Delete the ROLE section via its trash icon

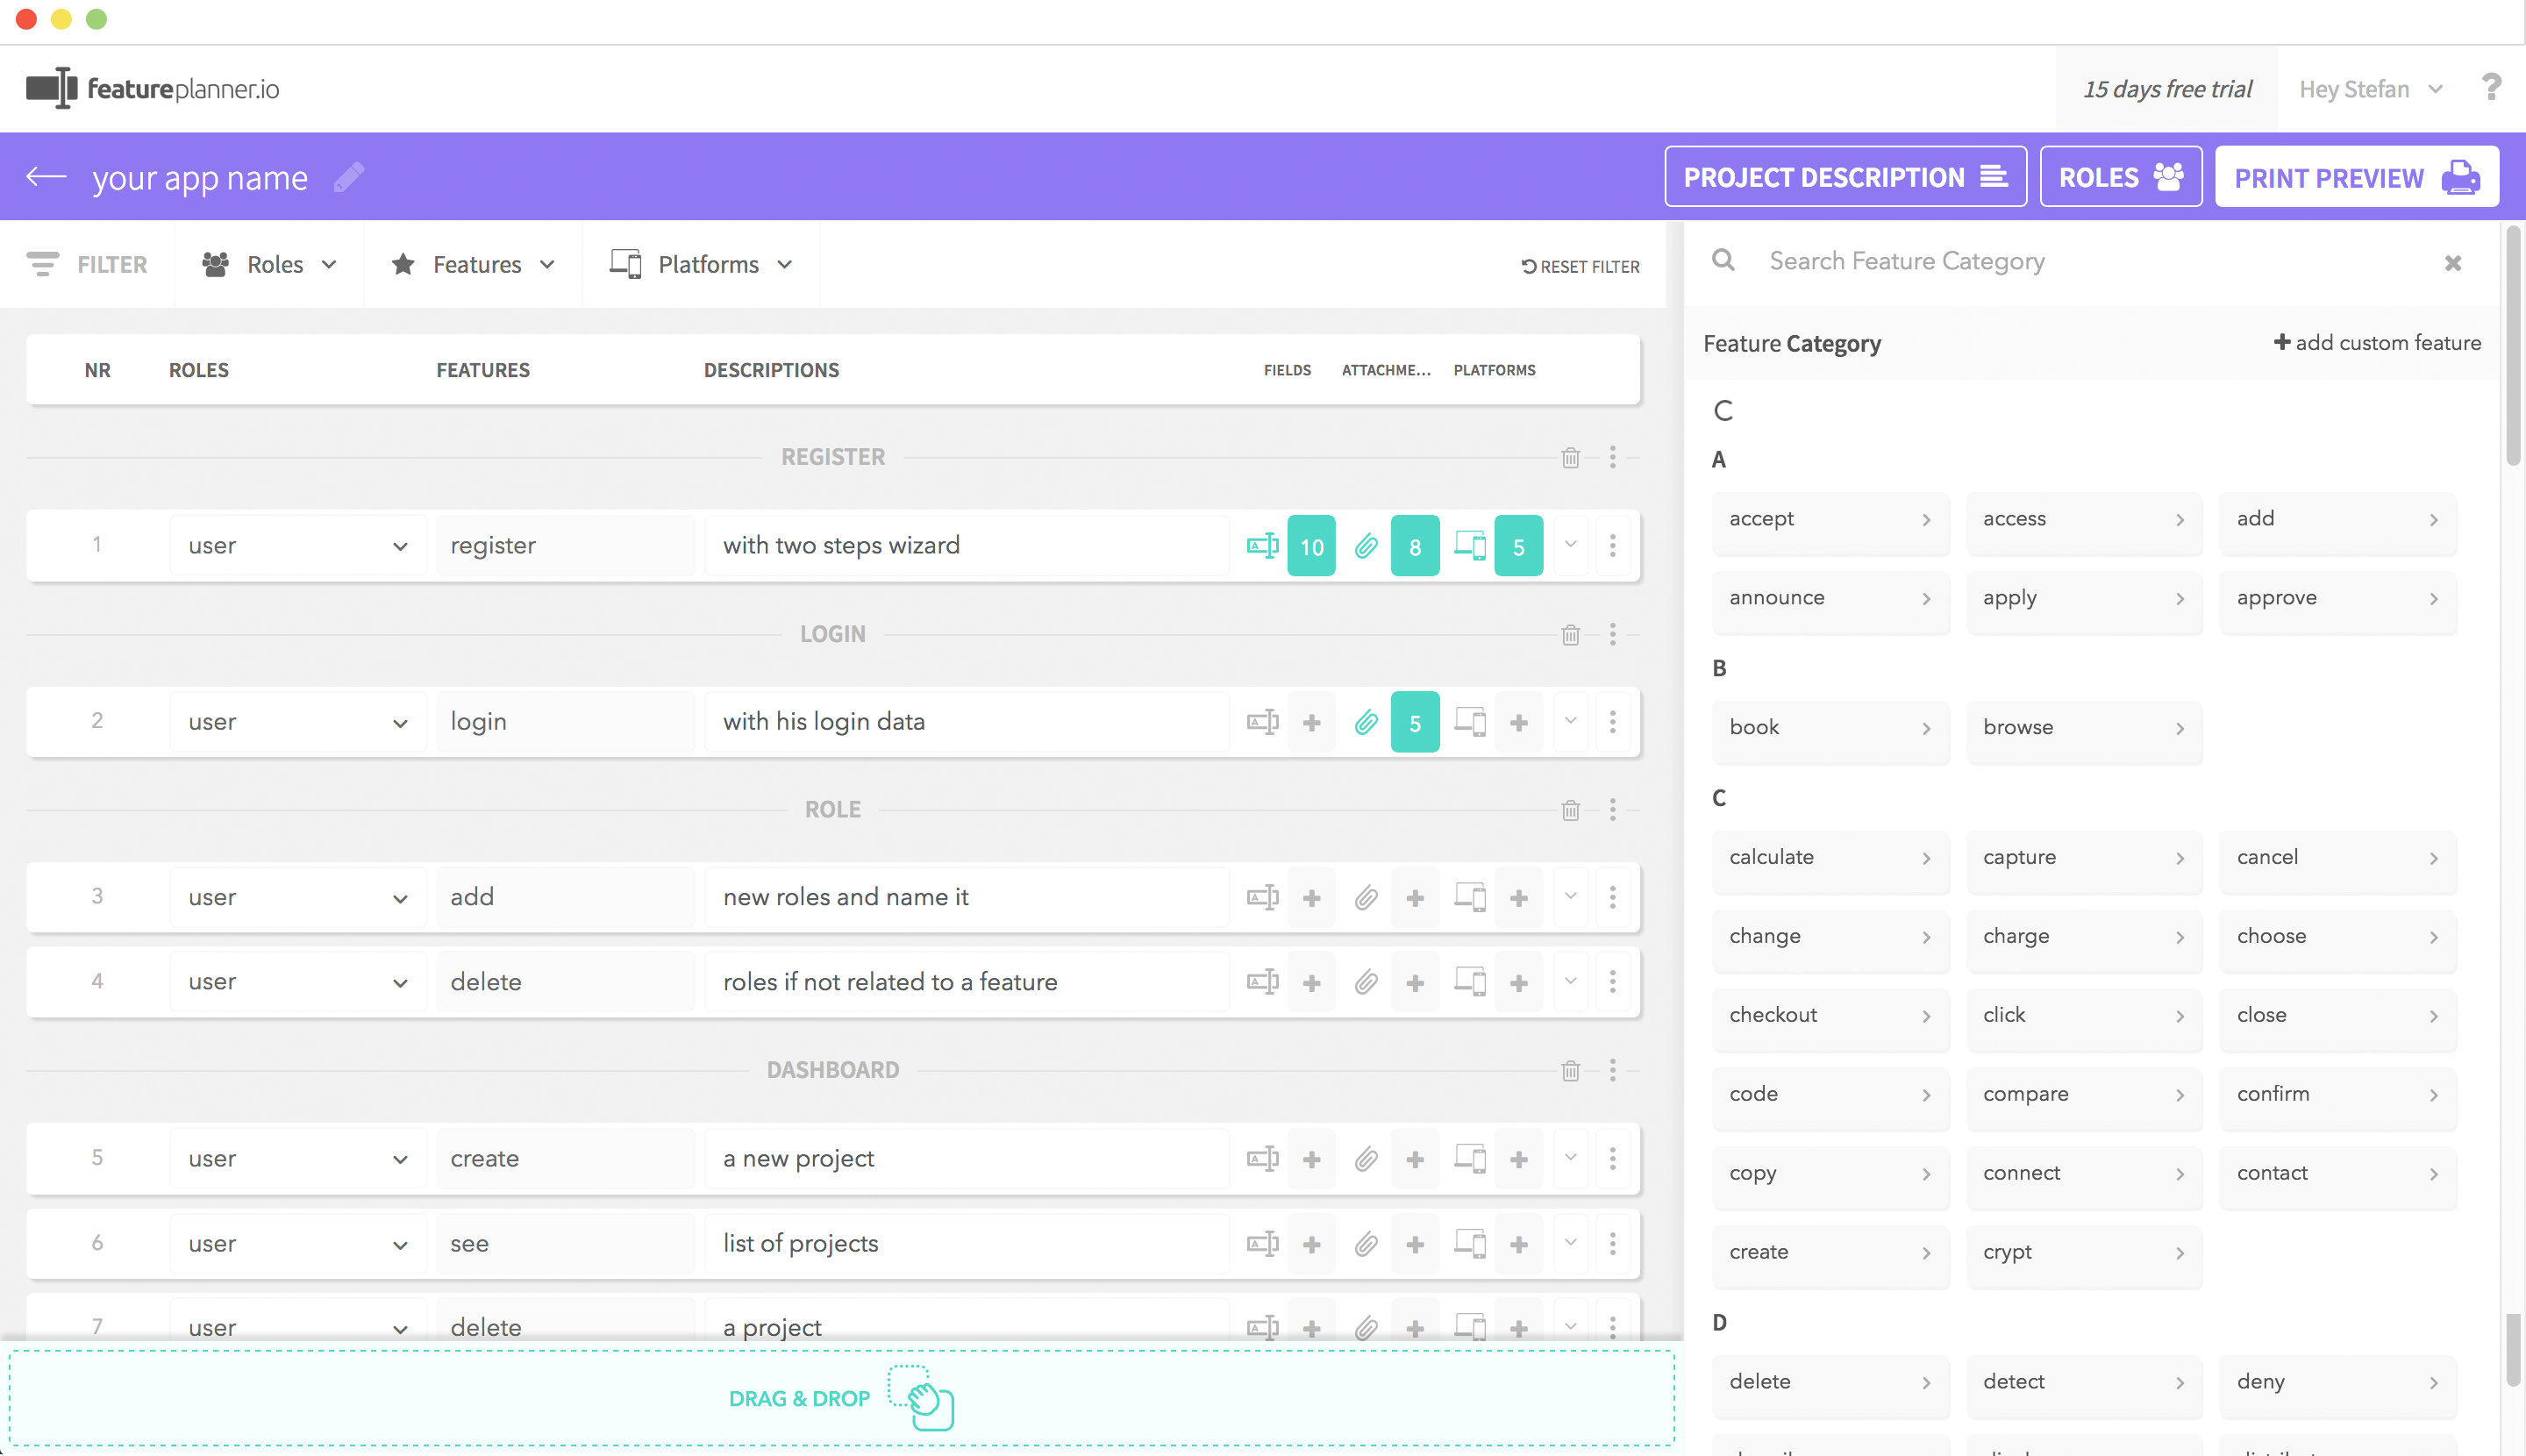pyautogui.click(x=1571, y=811)
